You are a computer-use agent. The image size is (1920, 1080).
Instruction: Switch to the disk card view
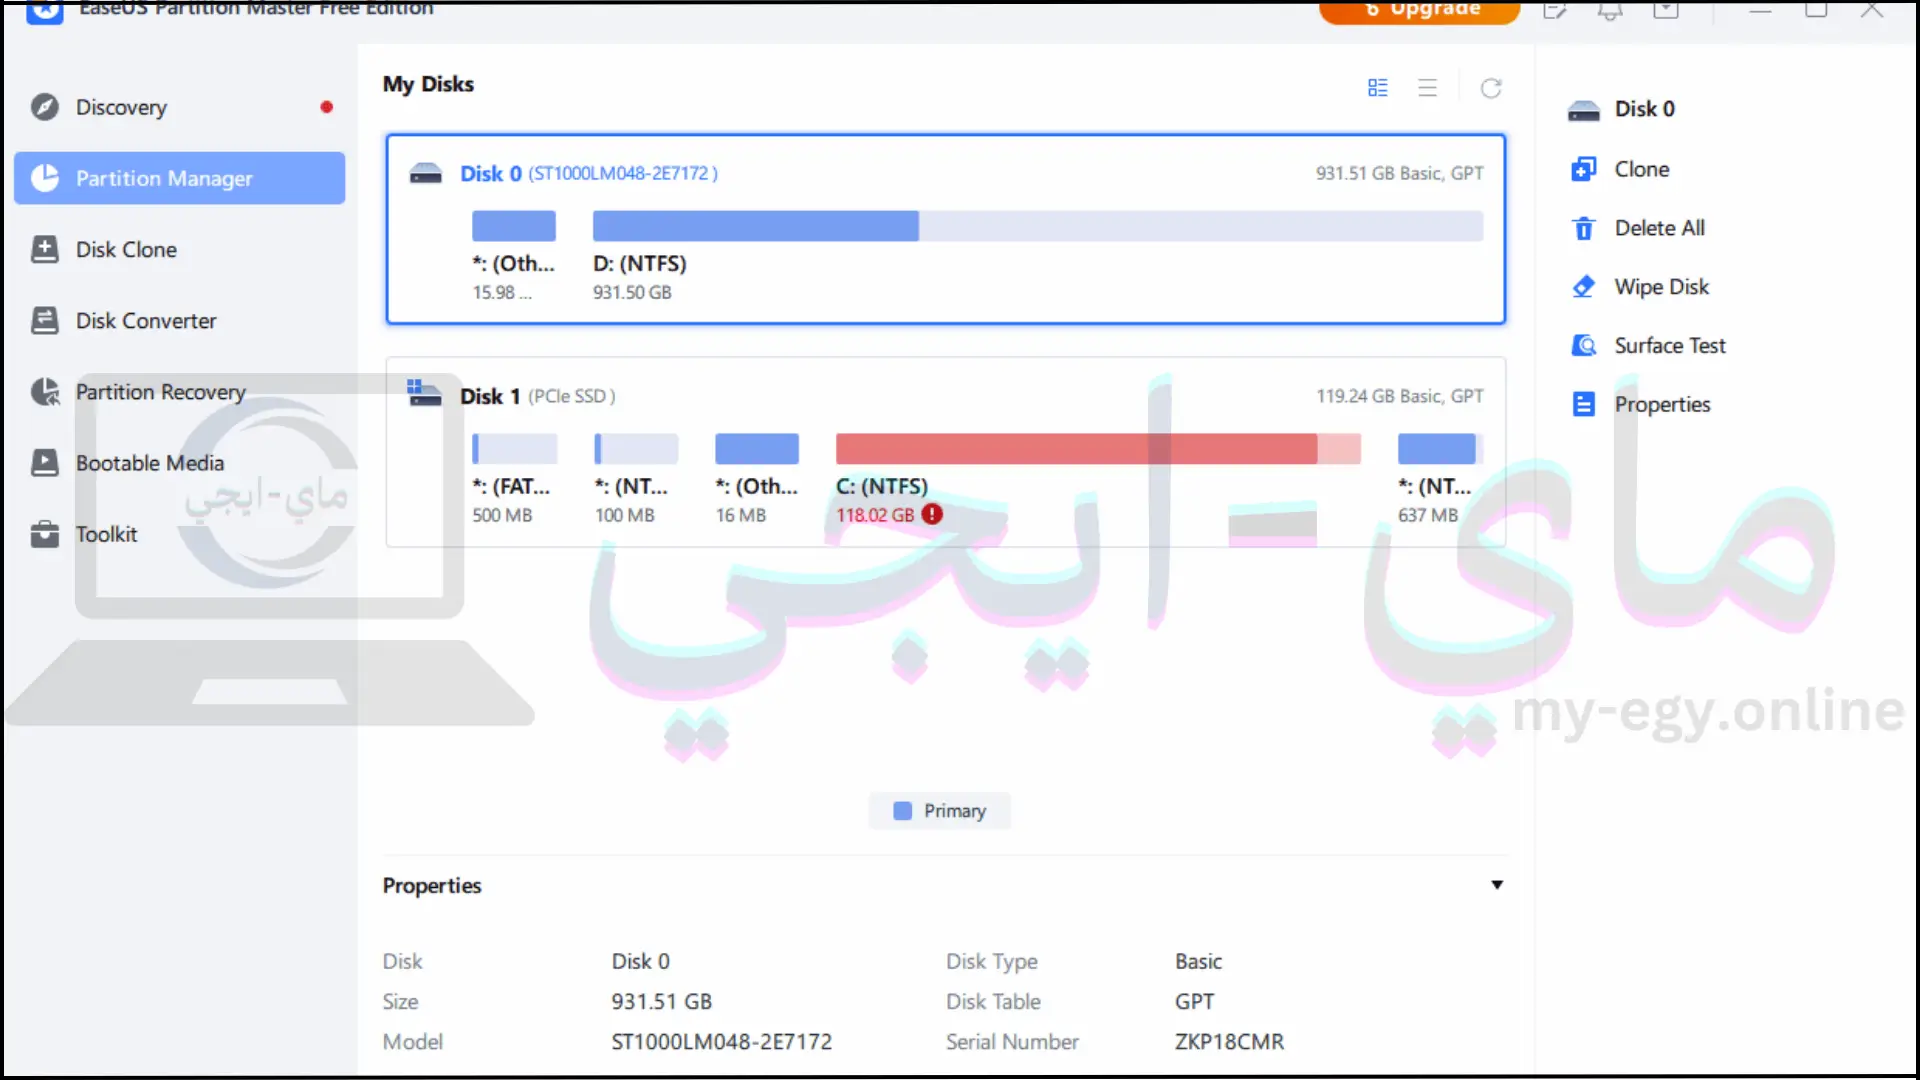tap(1378, 88)
